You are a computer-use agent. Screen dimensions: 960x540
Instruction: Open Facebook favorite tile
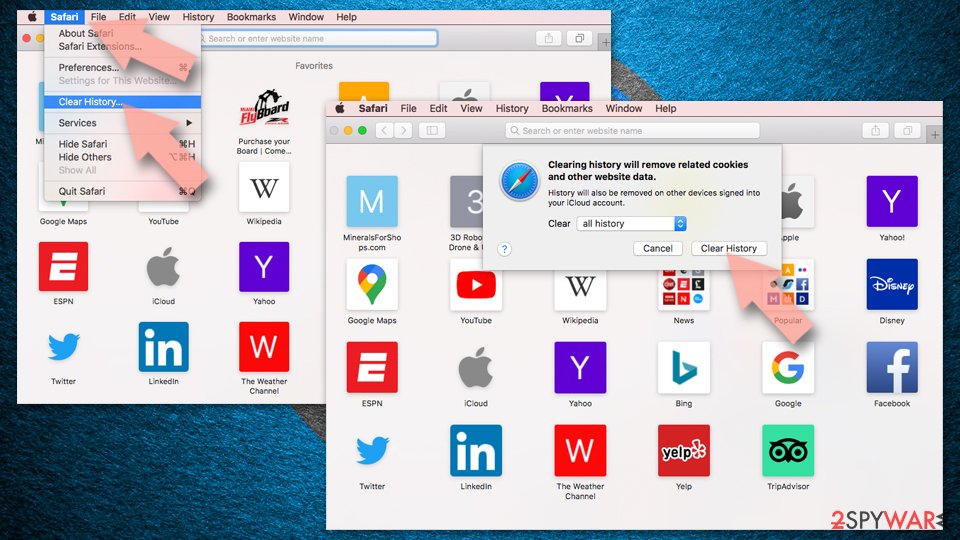point(892,367)
